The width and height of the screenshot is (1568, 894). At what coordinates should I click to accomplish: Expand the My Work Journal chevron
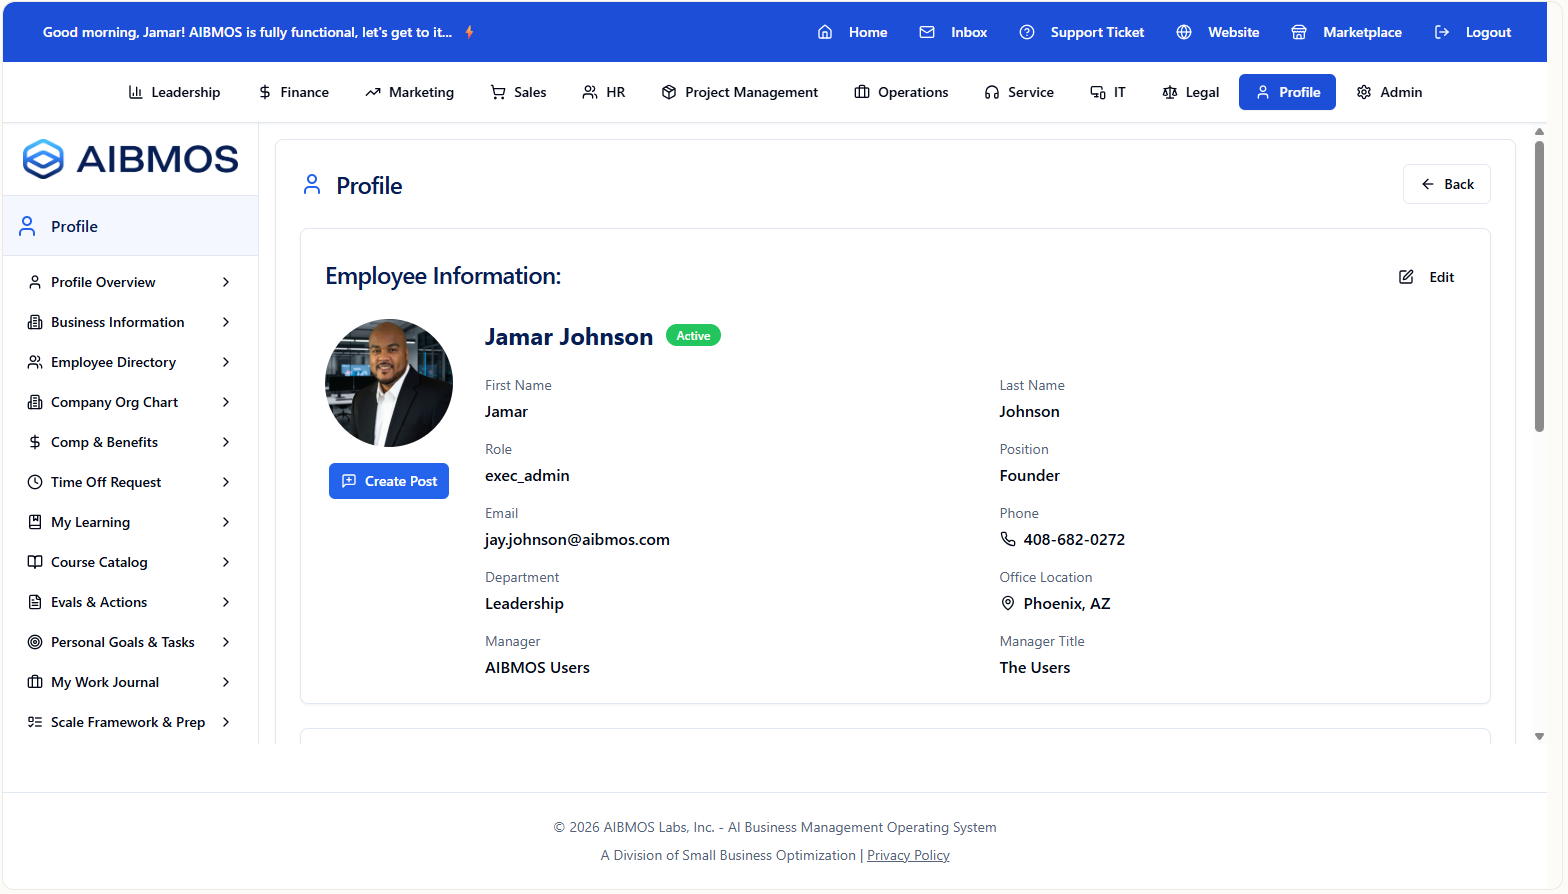pyautogui.click(x=226, y=682)
